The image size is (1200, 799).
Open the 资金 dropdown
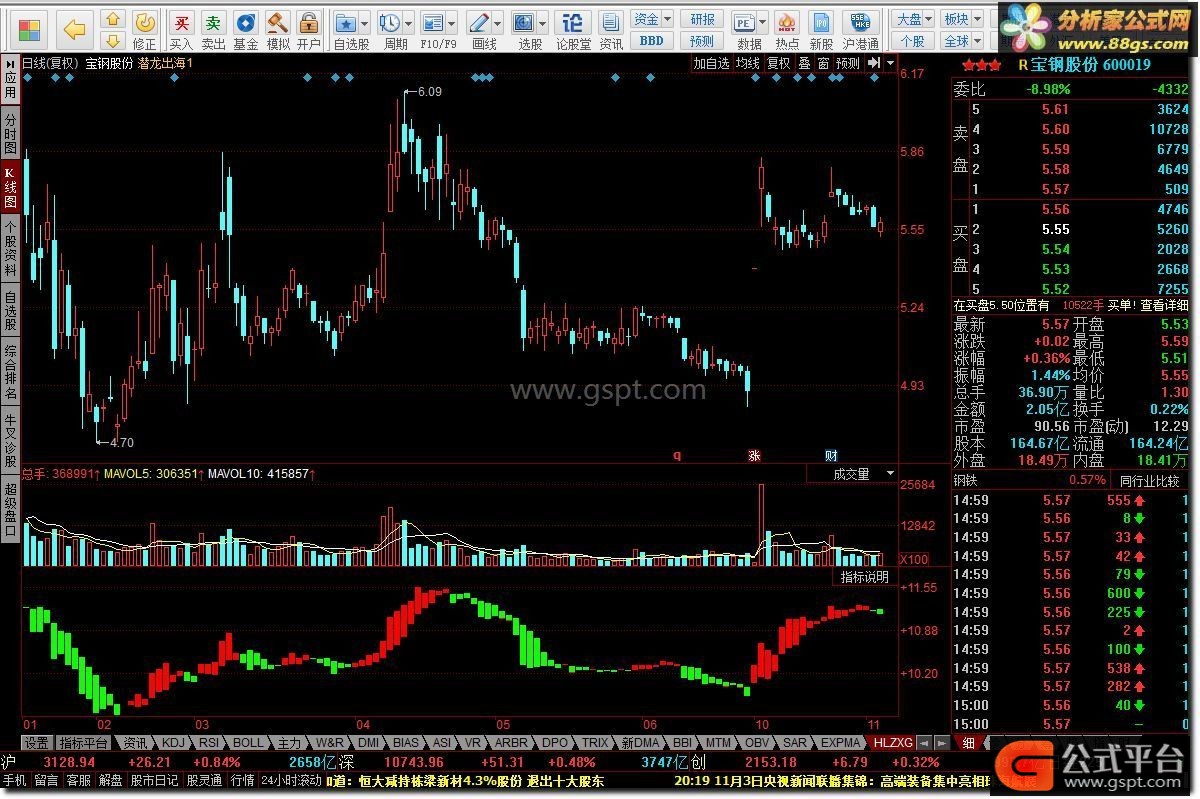coord(651,19)
